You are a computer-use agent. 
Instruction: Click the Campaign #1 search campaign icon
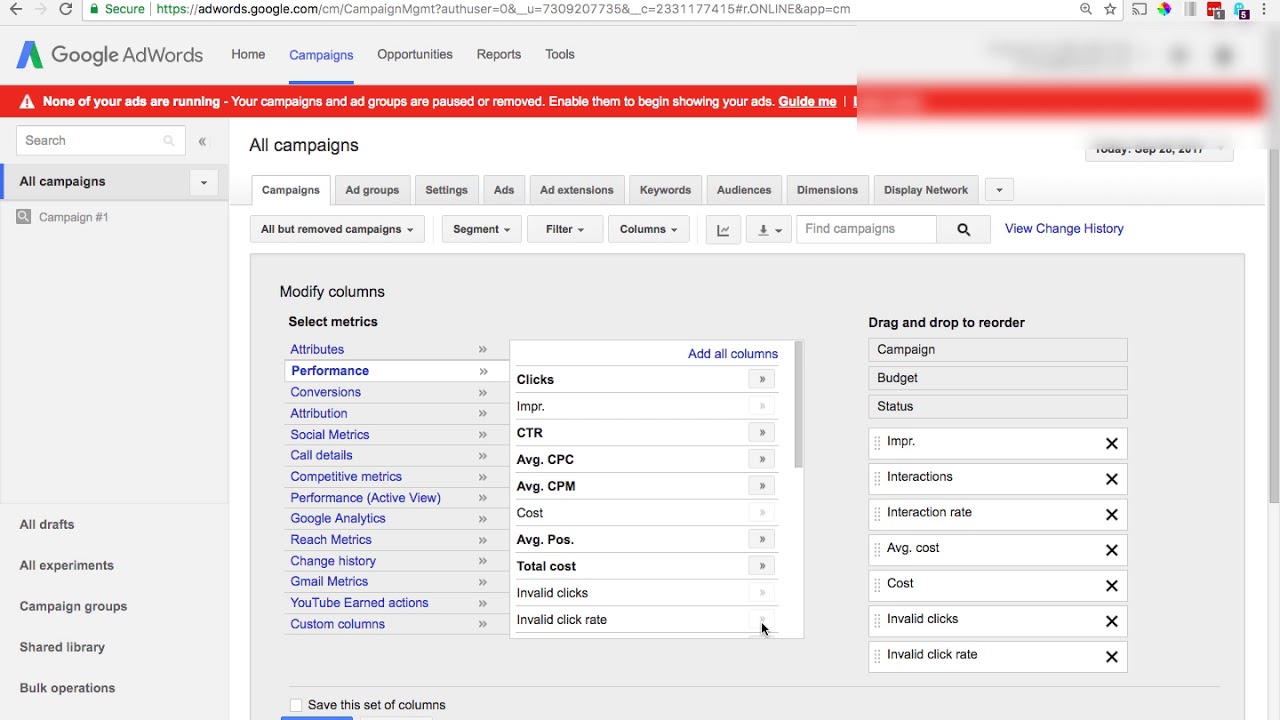pyautogui.click(x=24, y=216)
